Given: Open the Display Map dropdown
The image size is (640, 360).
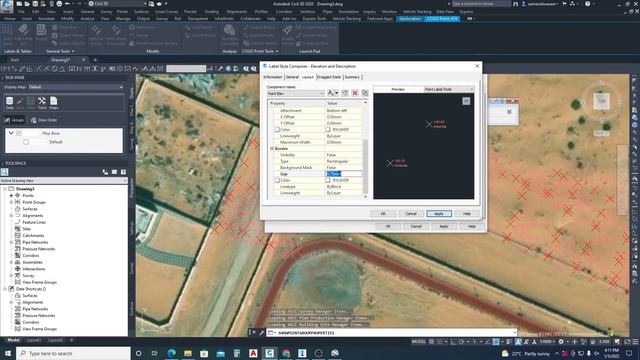Looking at the screenshot, I should [76, 87].
